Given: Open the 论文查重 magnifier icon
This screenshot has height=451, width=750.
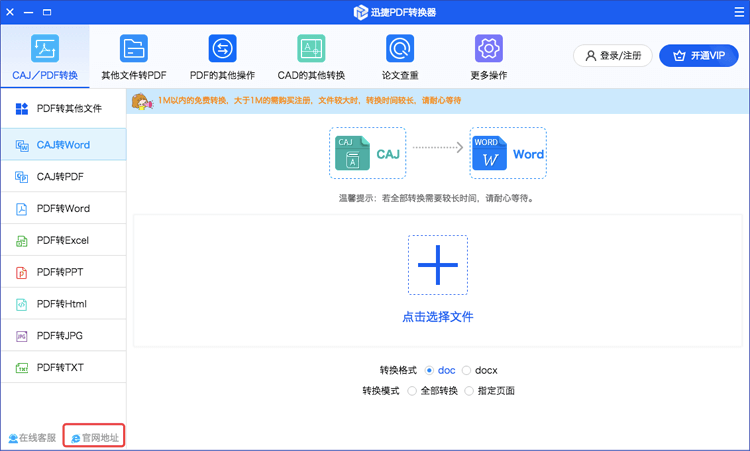Looking at the screenshot, I should pos(400,48).
